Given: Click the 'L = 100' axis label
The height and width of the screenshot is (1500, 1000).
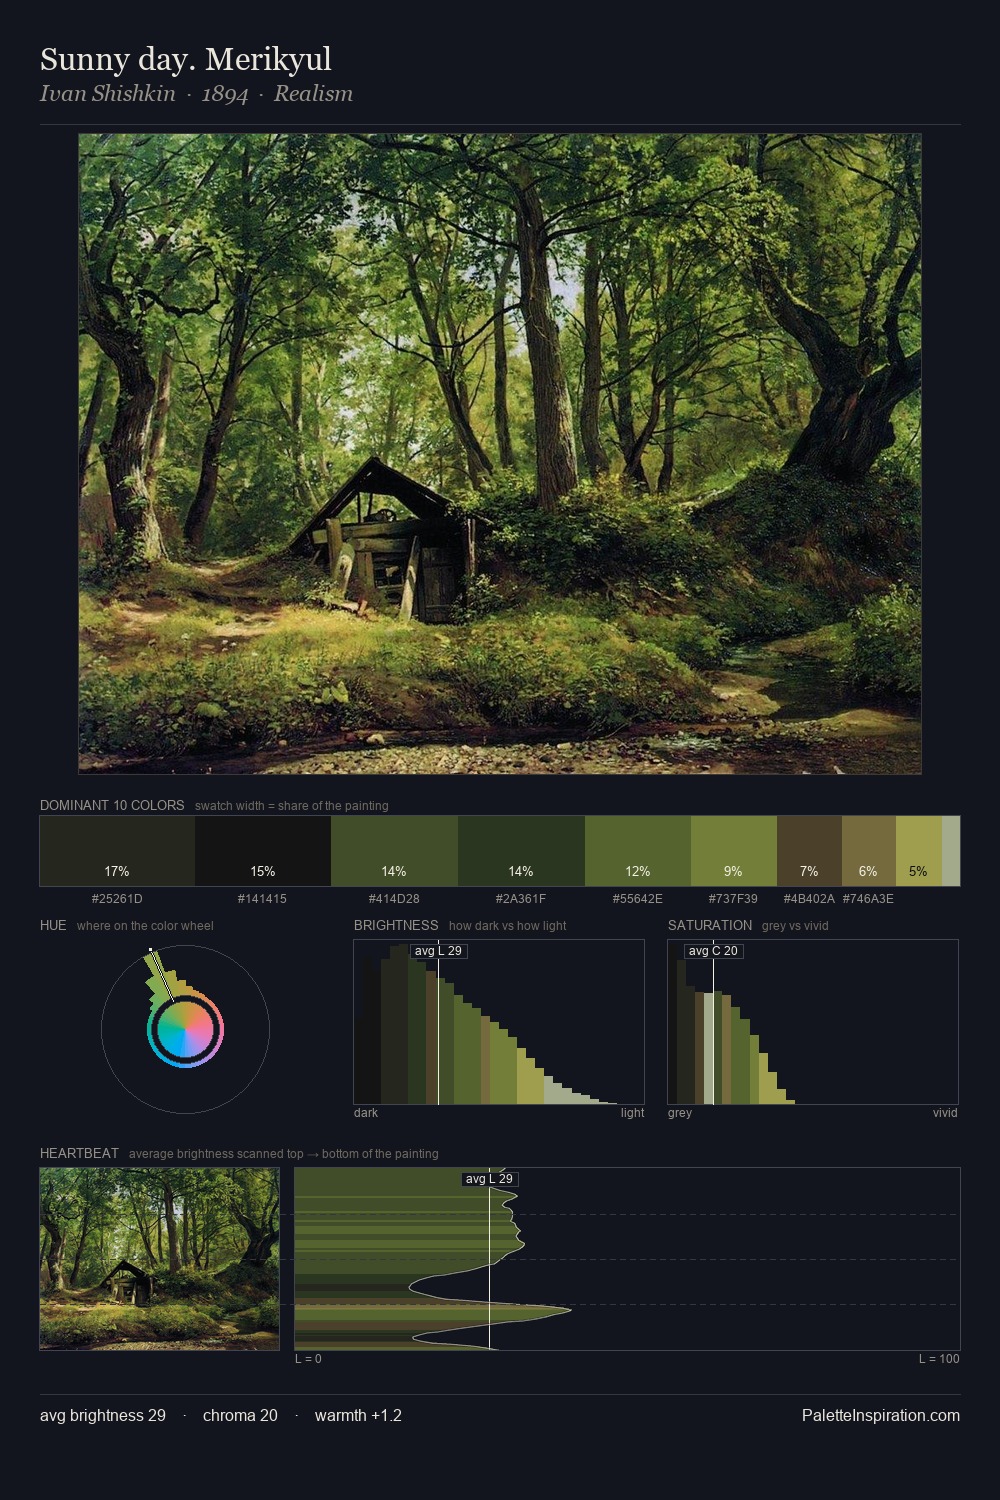Looking at the screenshot, I should coord(939,1359).
